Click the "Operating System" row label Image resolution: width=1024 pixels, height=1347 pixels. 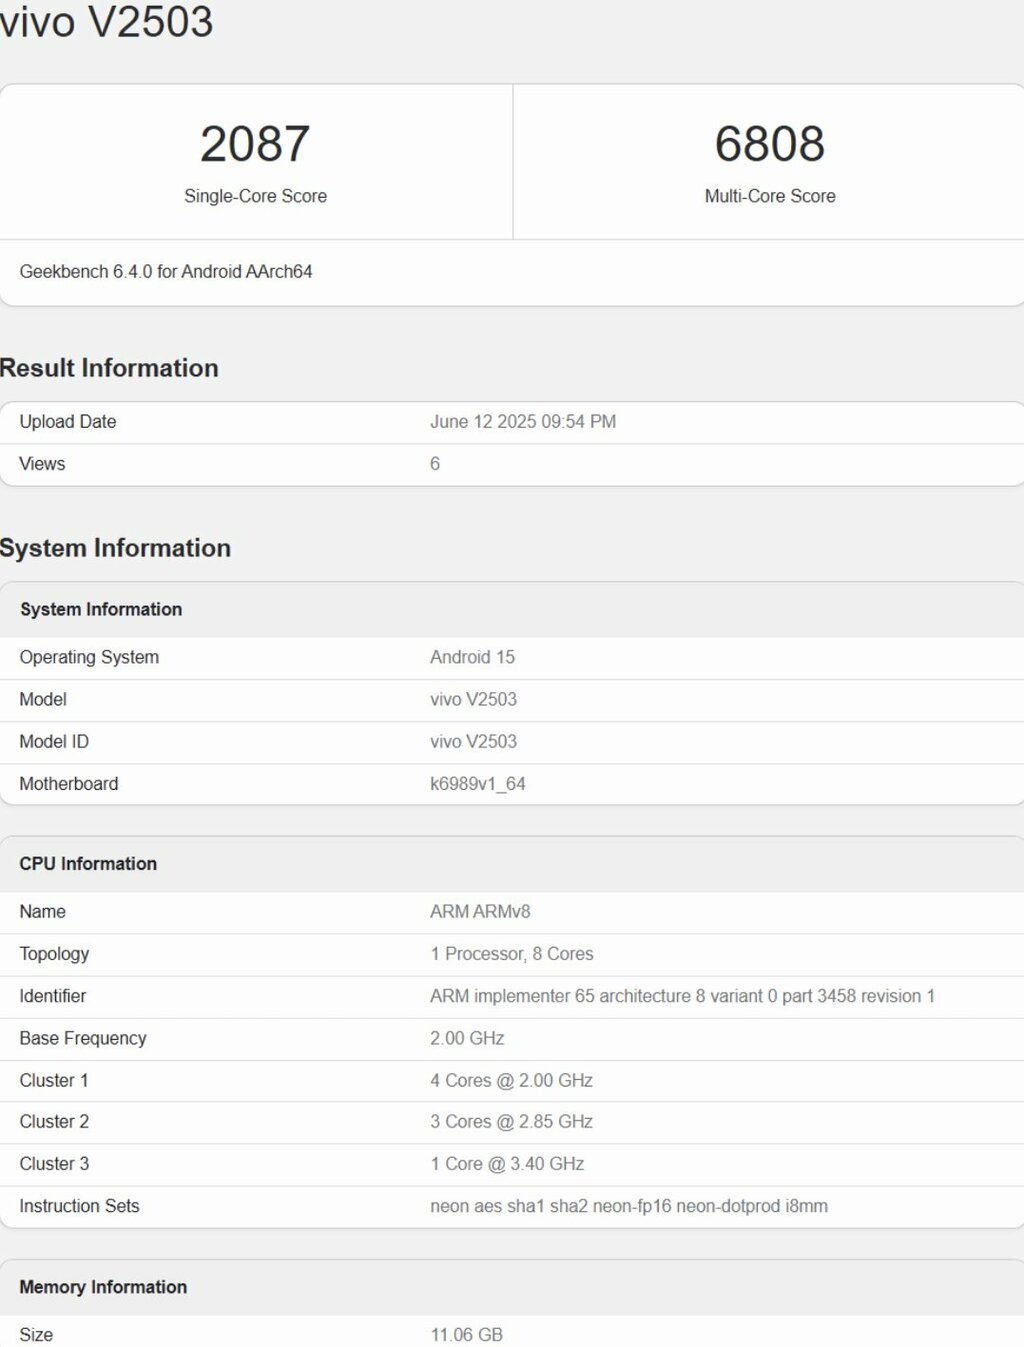click(x=89, y=657)
